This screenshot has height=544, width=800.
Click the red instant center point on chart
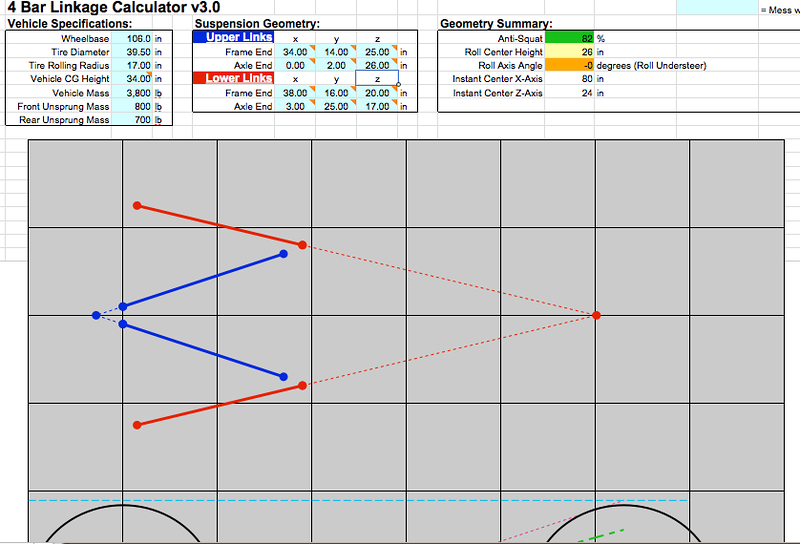(597, 315)
